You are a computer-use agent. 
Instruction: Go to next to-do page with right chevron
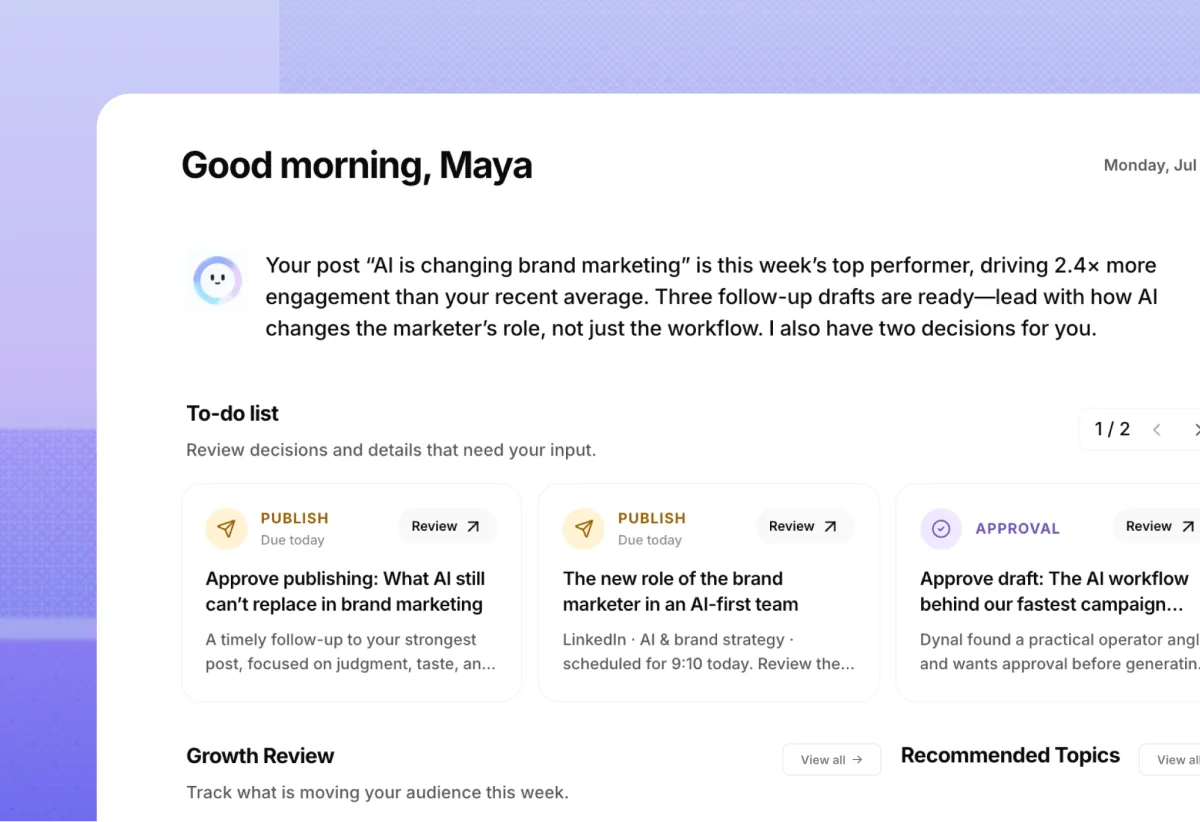click(x=1195, y=430)
